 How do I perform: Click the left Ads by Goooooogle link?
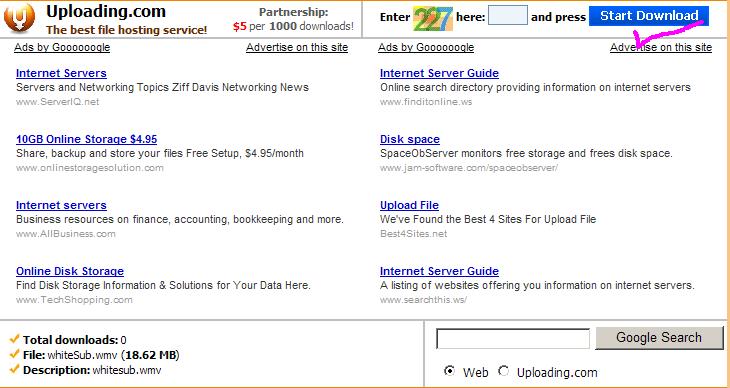pyautogui.click(x=62, y=48)
